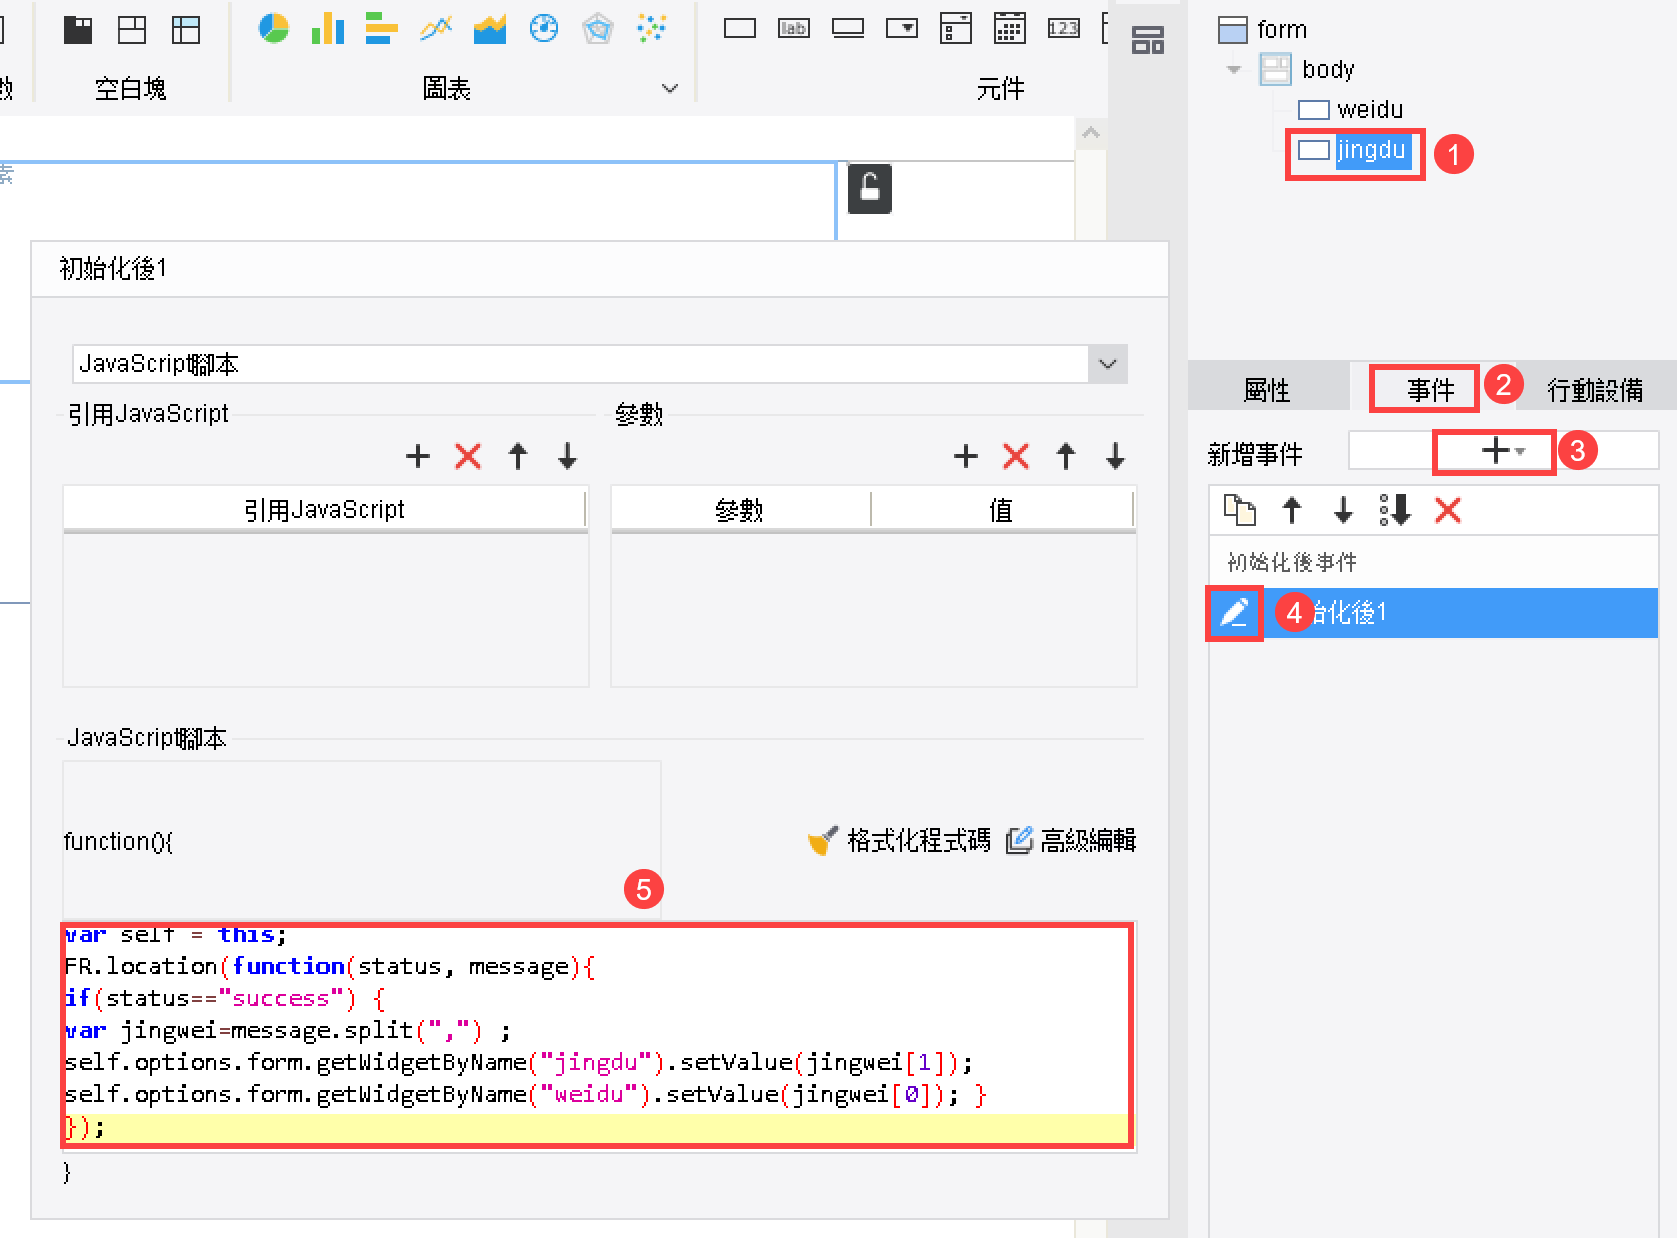Add a new referenced JavaScript entry

pos(417,456)
